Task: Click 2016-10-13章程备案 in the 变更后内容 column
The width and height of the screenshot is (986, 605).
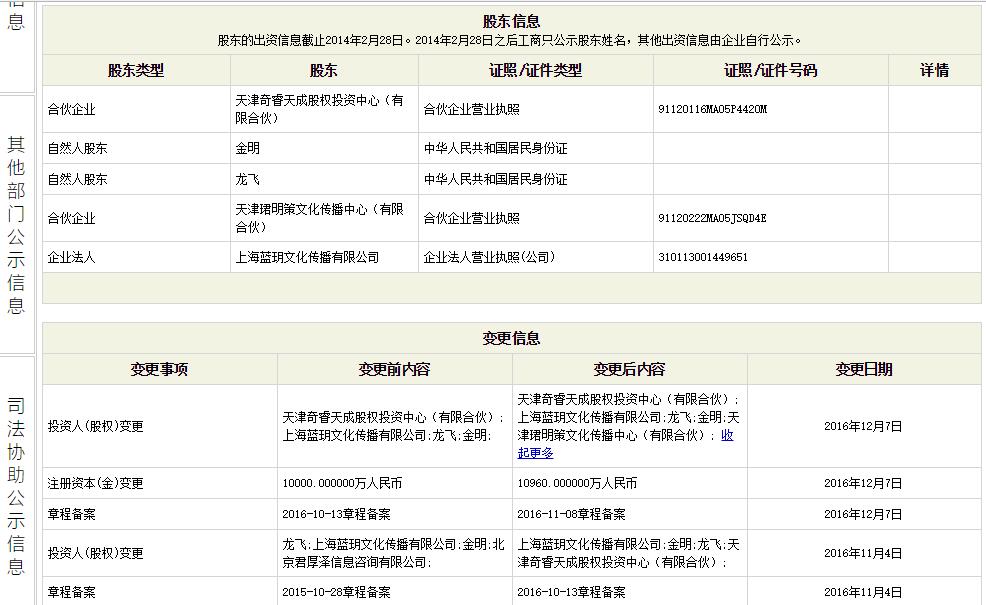Action: [x=572, y=592]
